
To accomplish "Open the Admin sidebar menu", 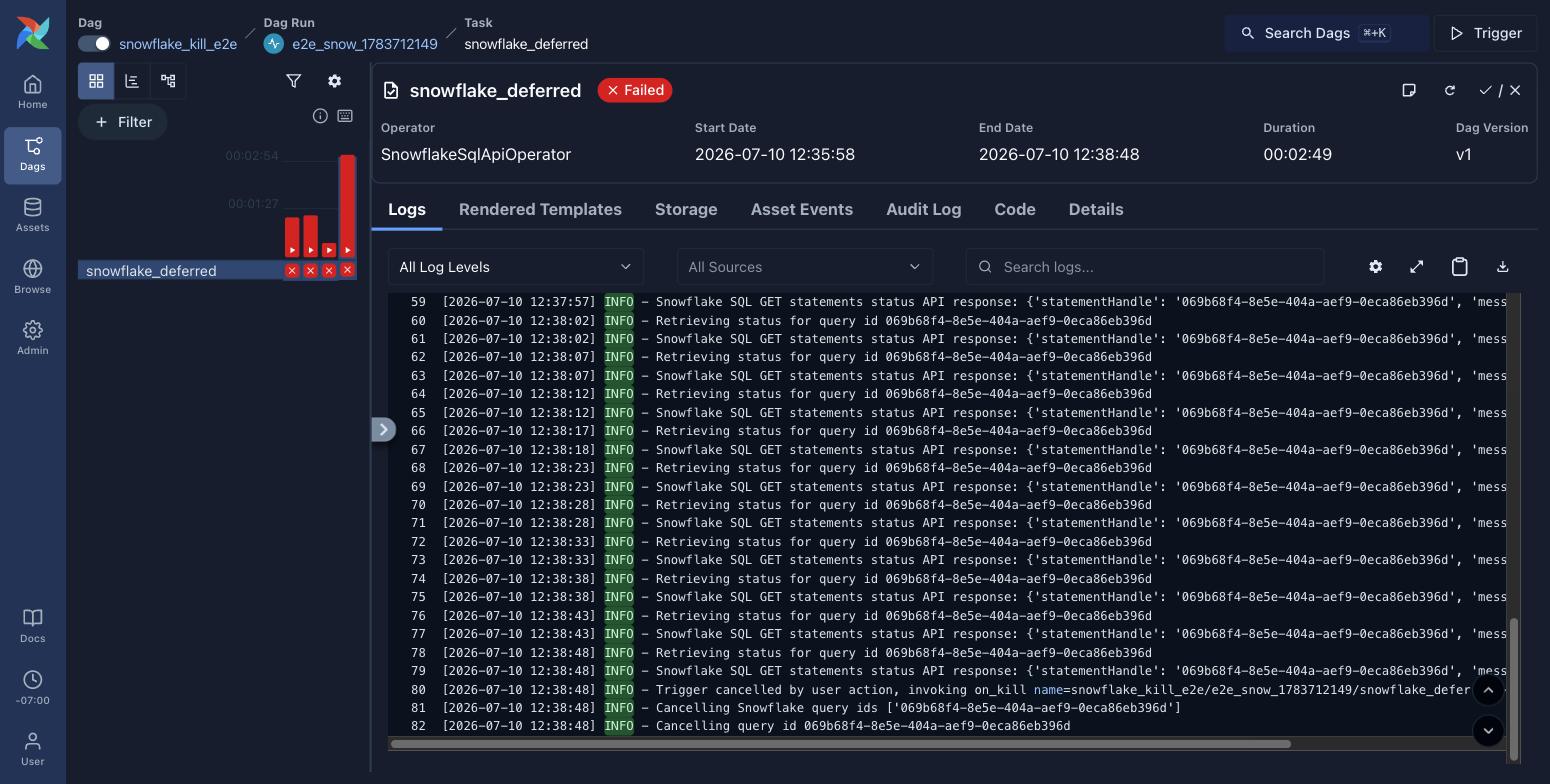I will tap(33, 338).
